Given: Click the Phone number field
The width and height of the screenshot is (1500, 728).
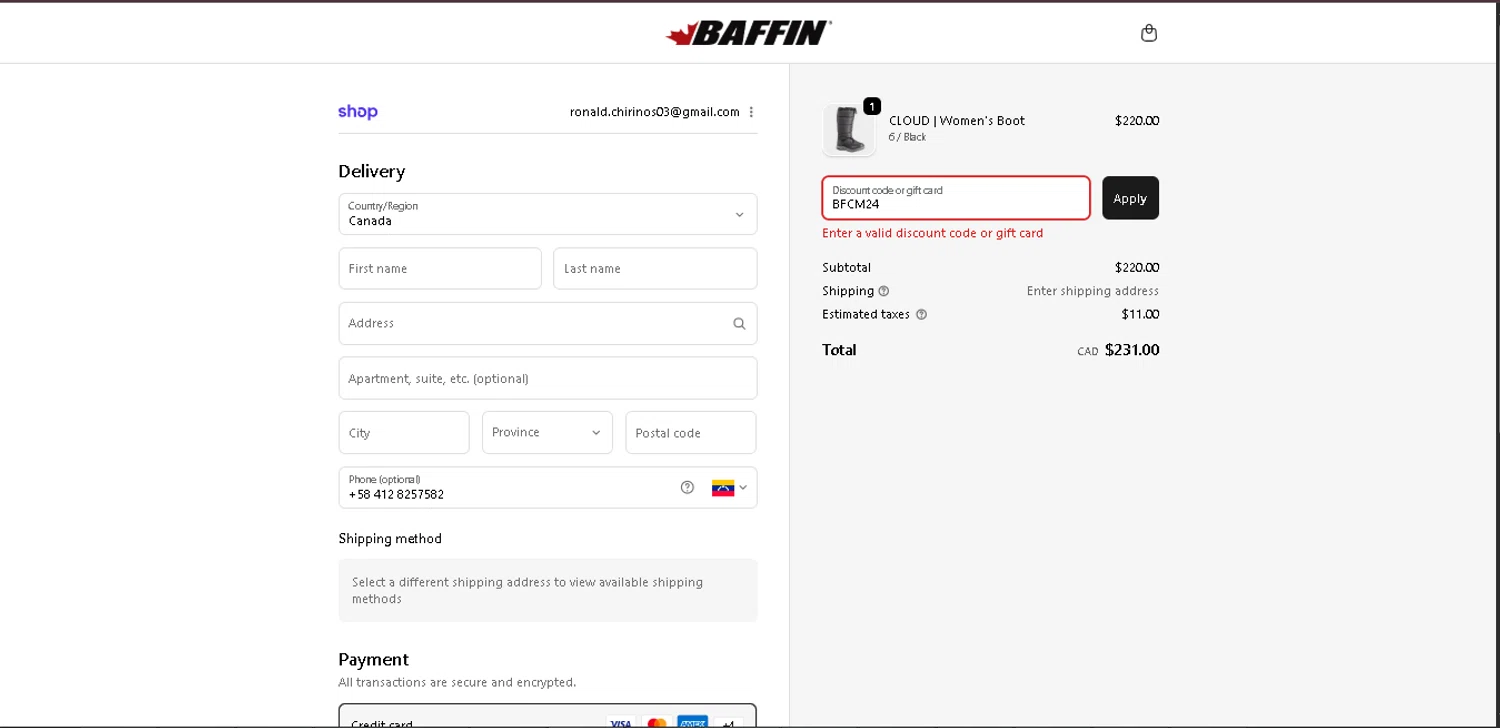Looking at the screenshot, I should tap(548, 488).
